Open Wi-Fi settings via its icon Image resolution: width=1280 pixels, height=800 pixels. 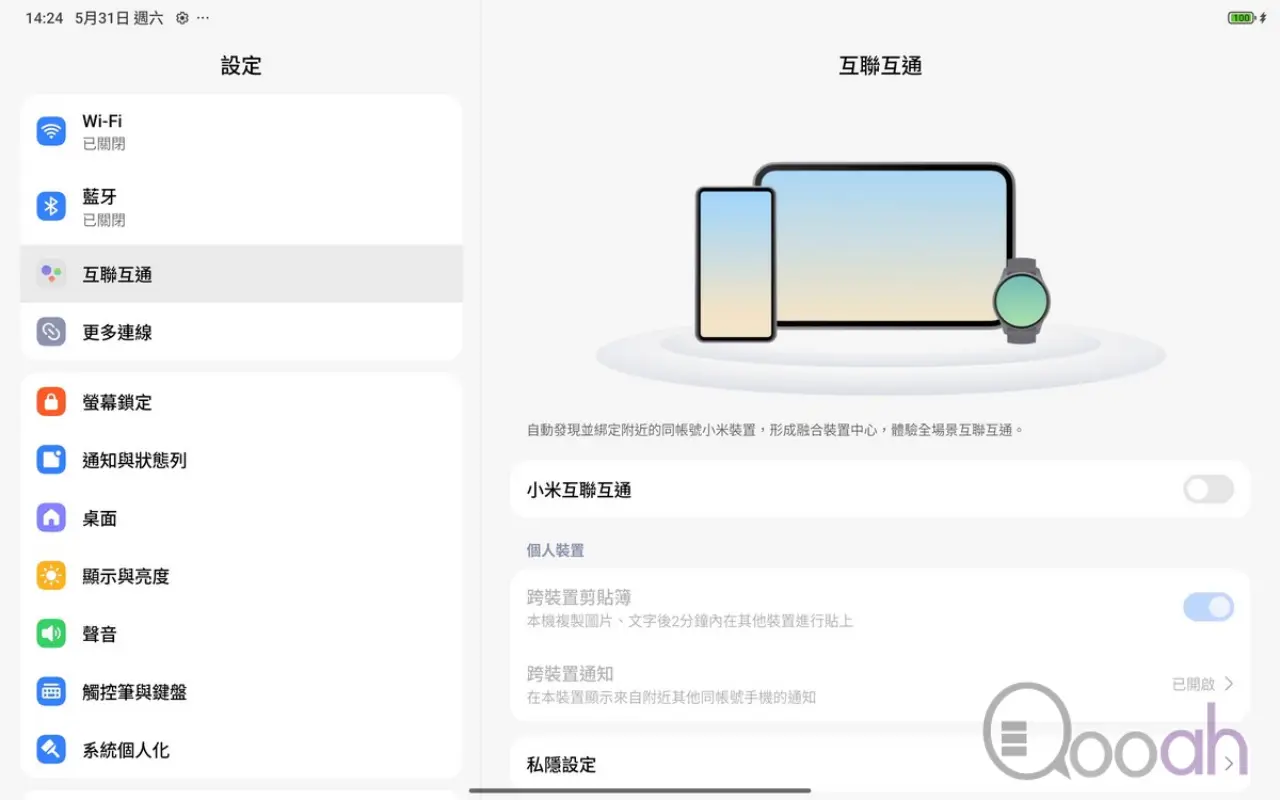tap(51, 131)
